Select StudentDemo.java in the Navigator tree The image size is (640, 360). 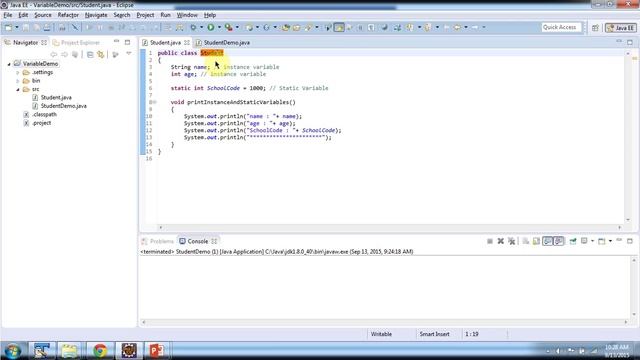click(63, 106)
